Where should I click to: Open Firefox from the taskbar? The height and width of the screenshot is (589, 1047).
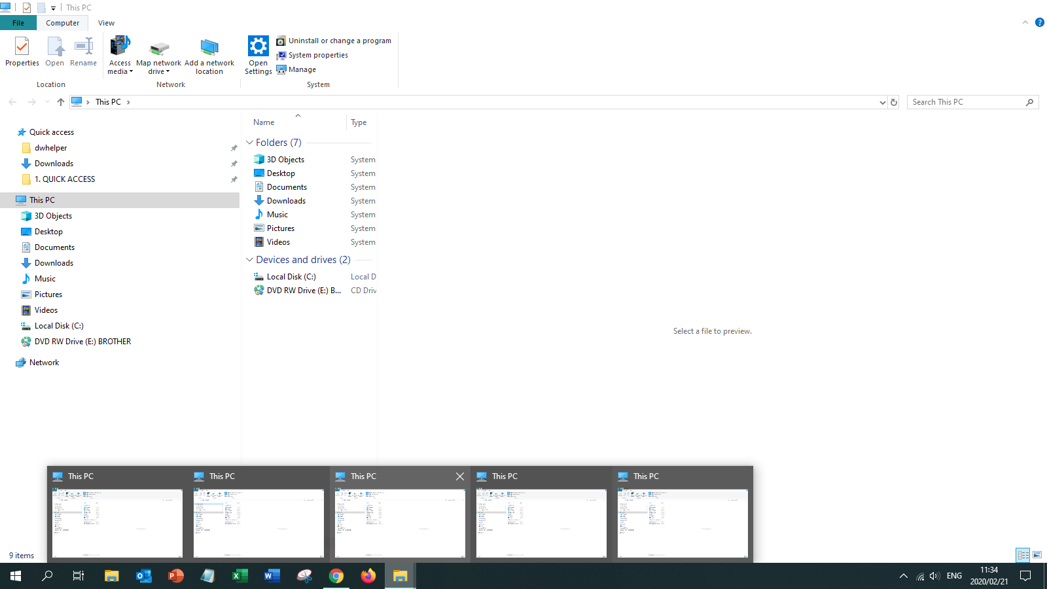(x=368, y=576)
